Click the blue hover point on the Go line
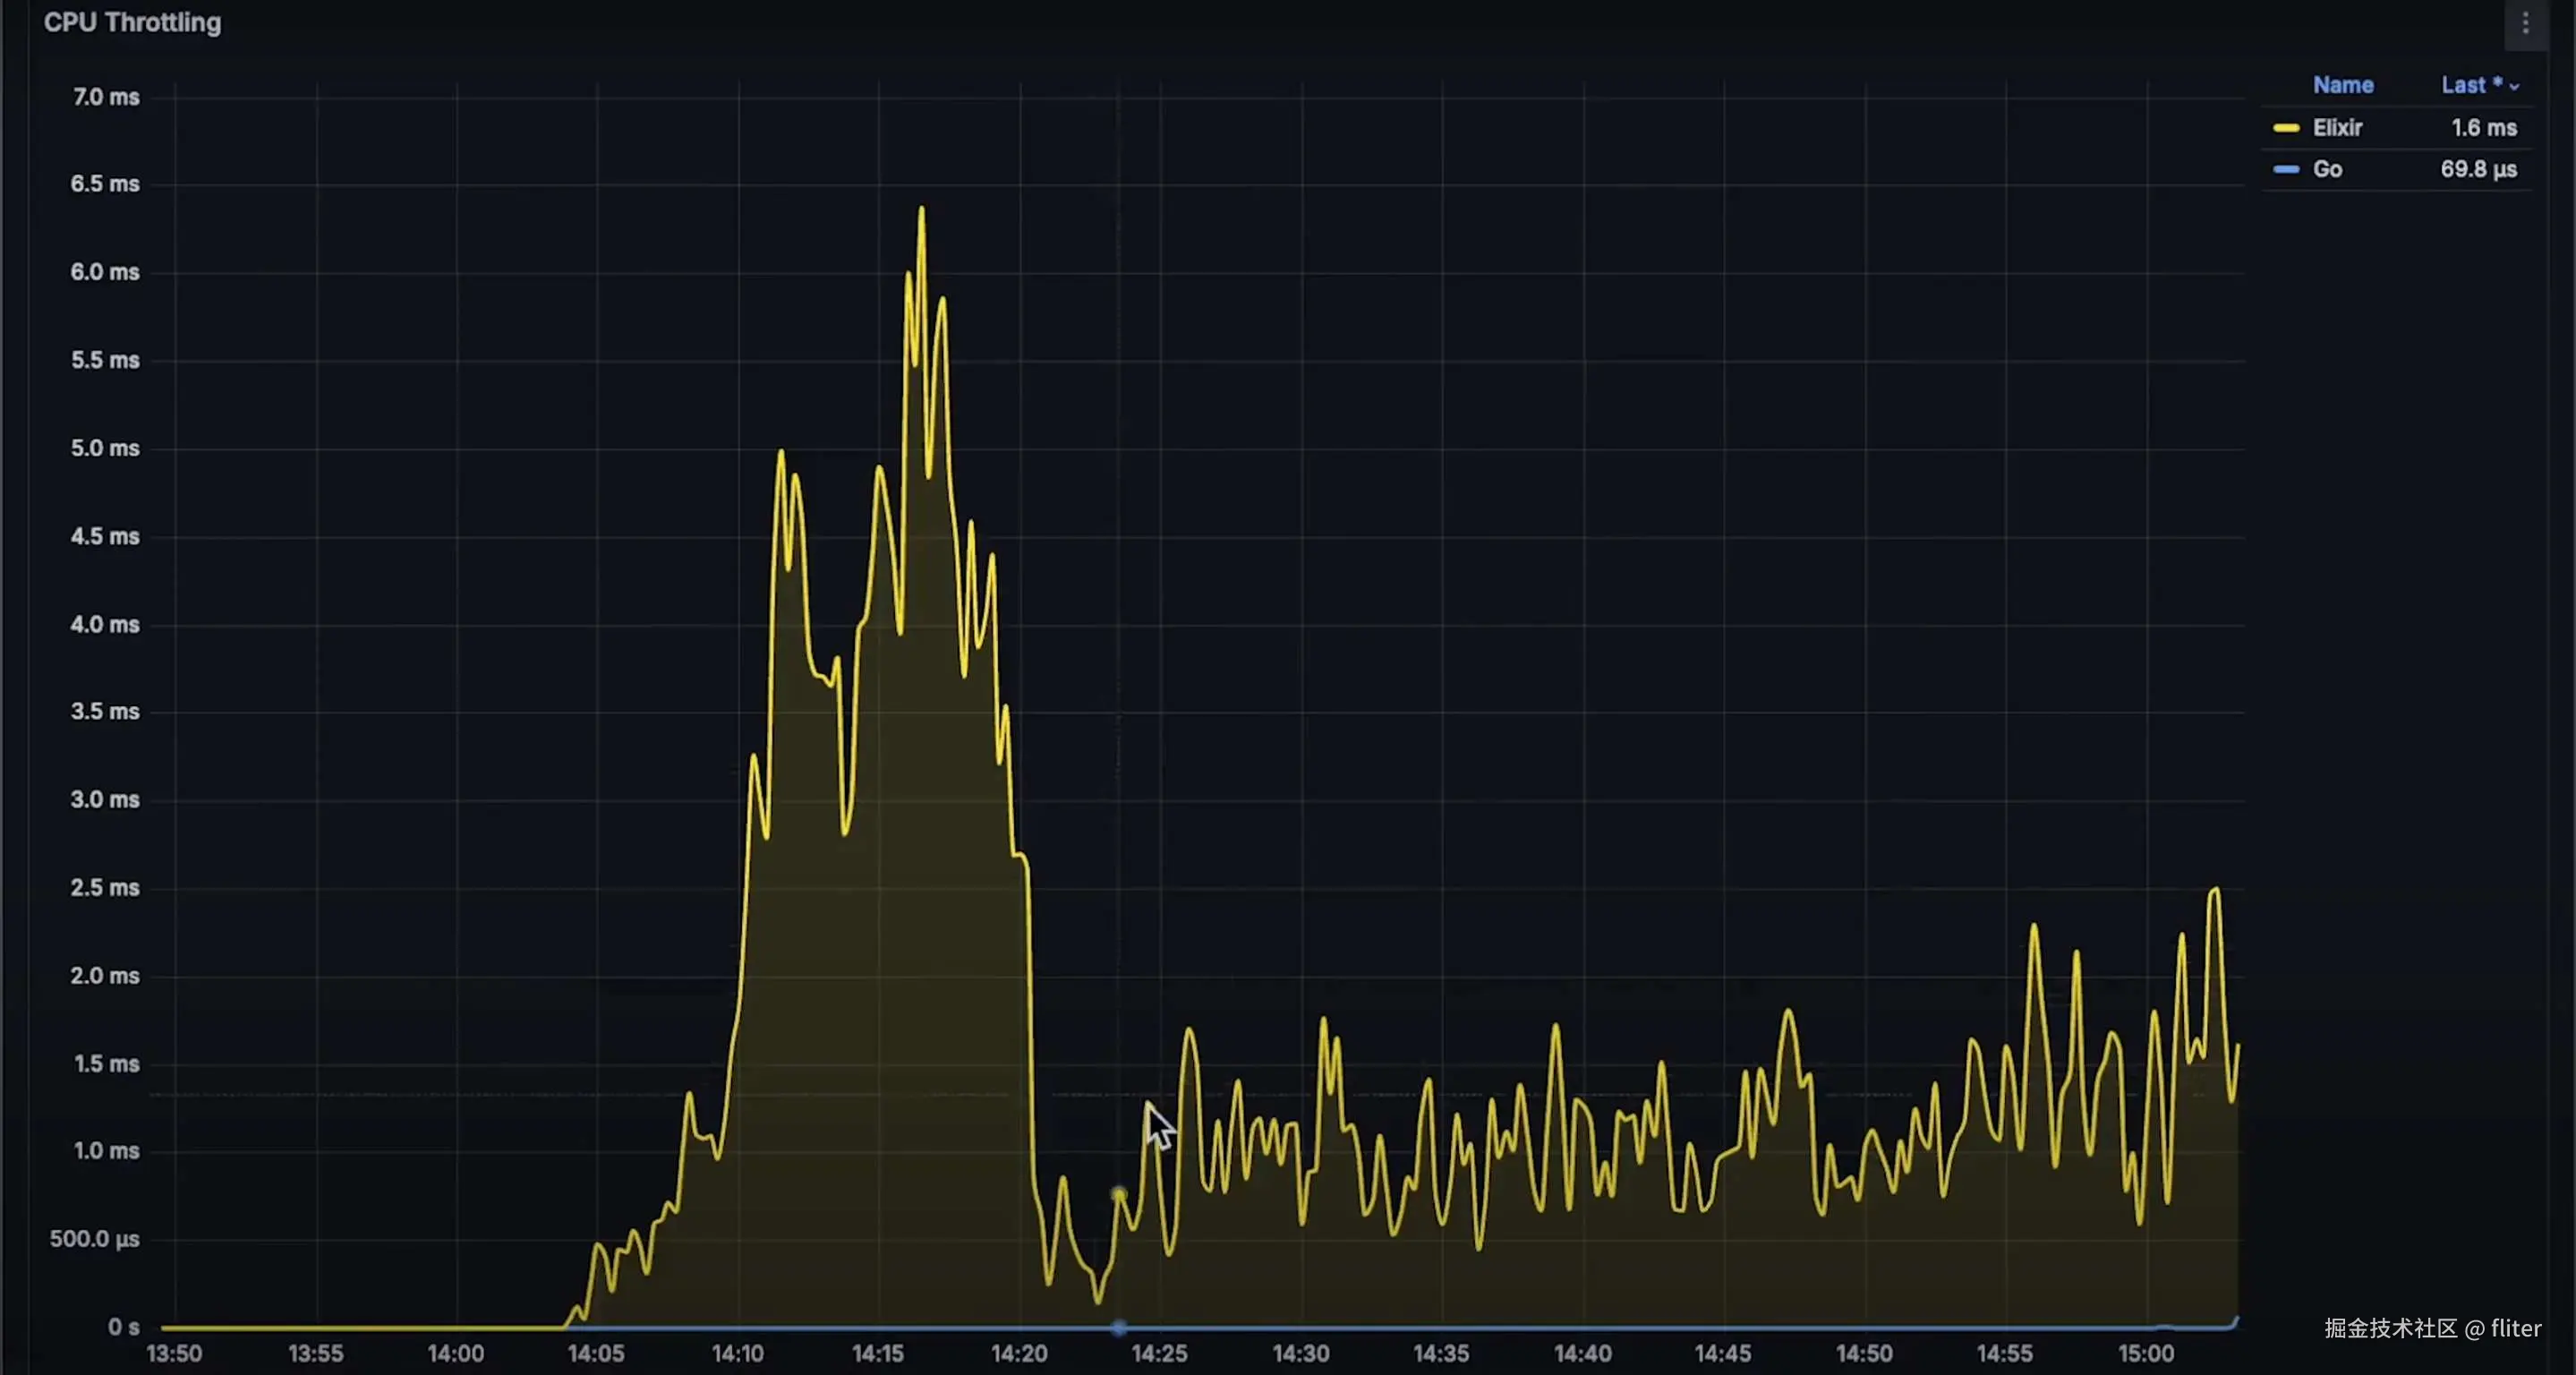Screen dimensions: 2576x1375 click(1119, 1327)
